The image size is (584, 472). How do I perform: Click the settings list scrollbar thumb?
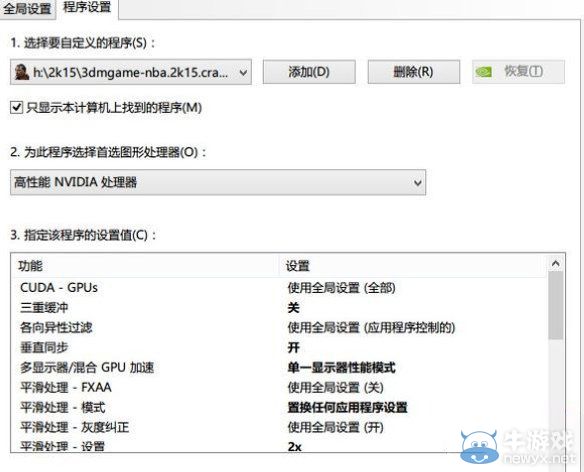pyautogui.click(x=556, y=306)
